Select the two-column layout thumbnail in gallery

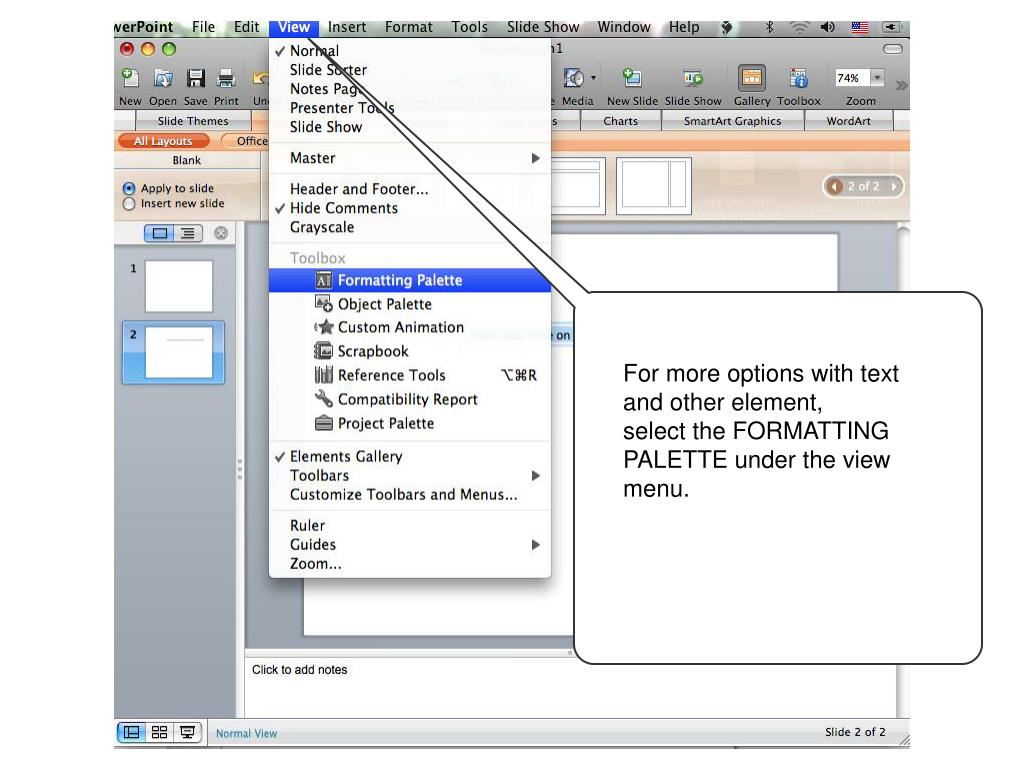click(x=654, y=185)
